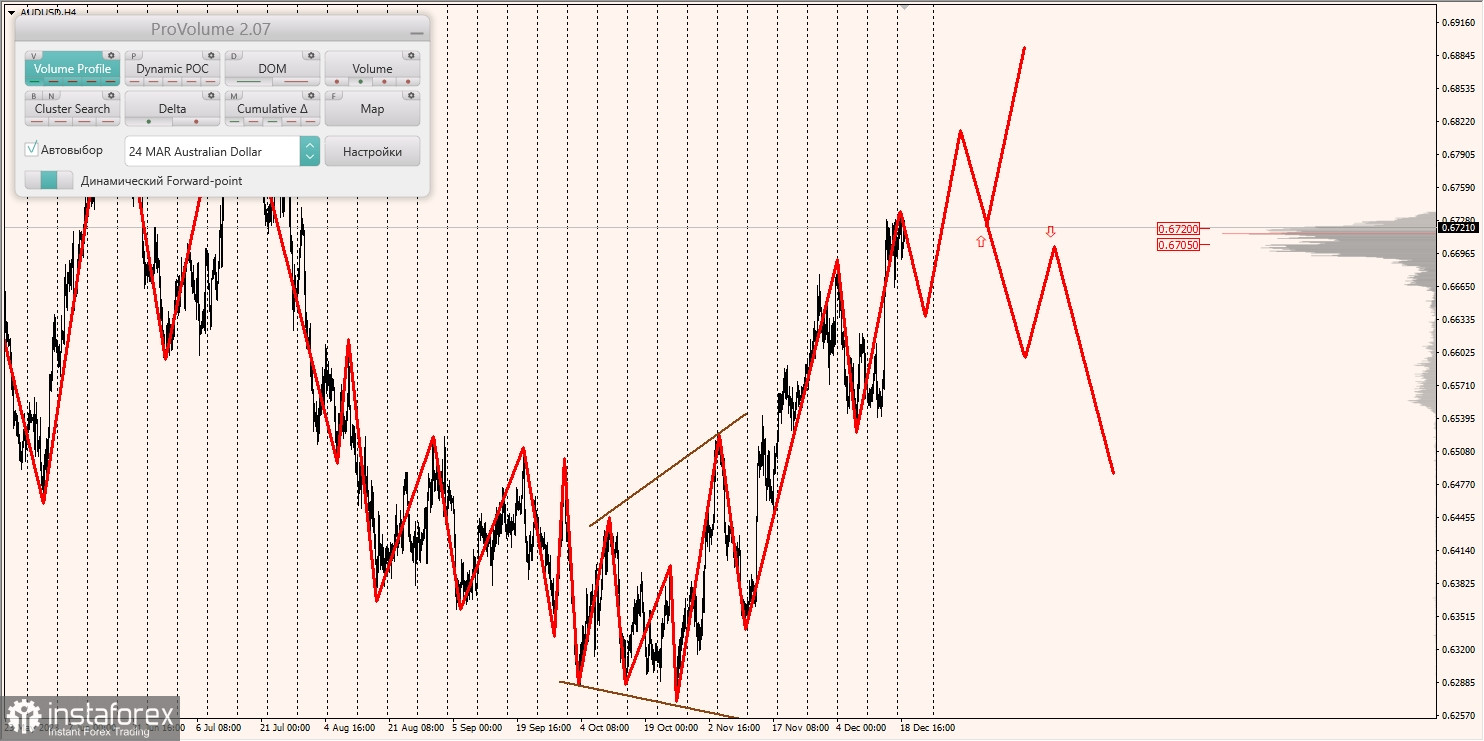Click the P hotkey tag on Dynamic POC
Viewport: 1484px width, 741px height.
(134, 56)
